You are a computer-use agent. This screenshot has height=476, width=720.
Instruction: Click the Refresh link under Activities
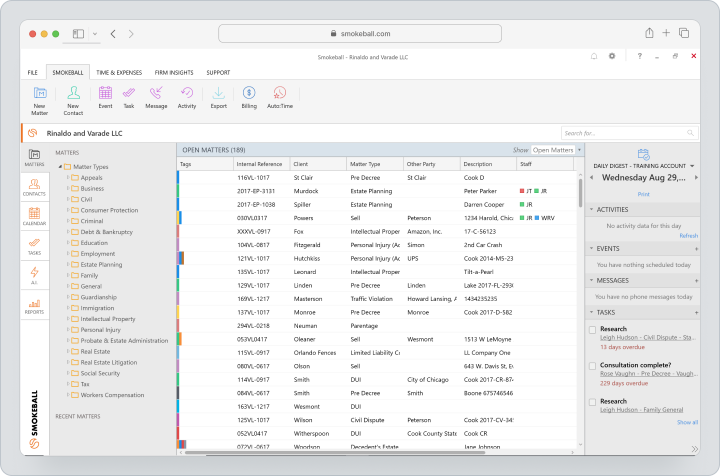tap(688, 235)
